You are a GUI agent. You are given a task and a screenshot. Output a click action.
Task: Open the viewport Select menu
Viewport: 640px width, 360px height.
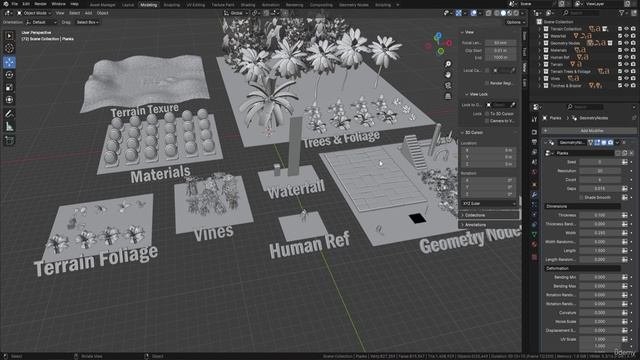74,13
